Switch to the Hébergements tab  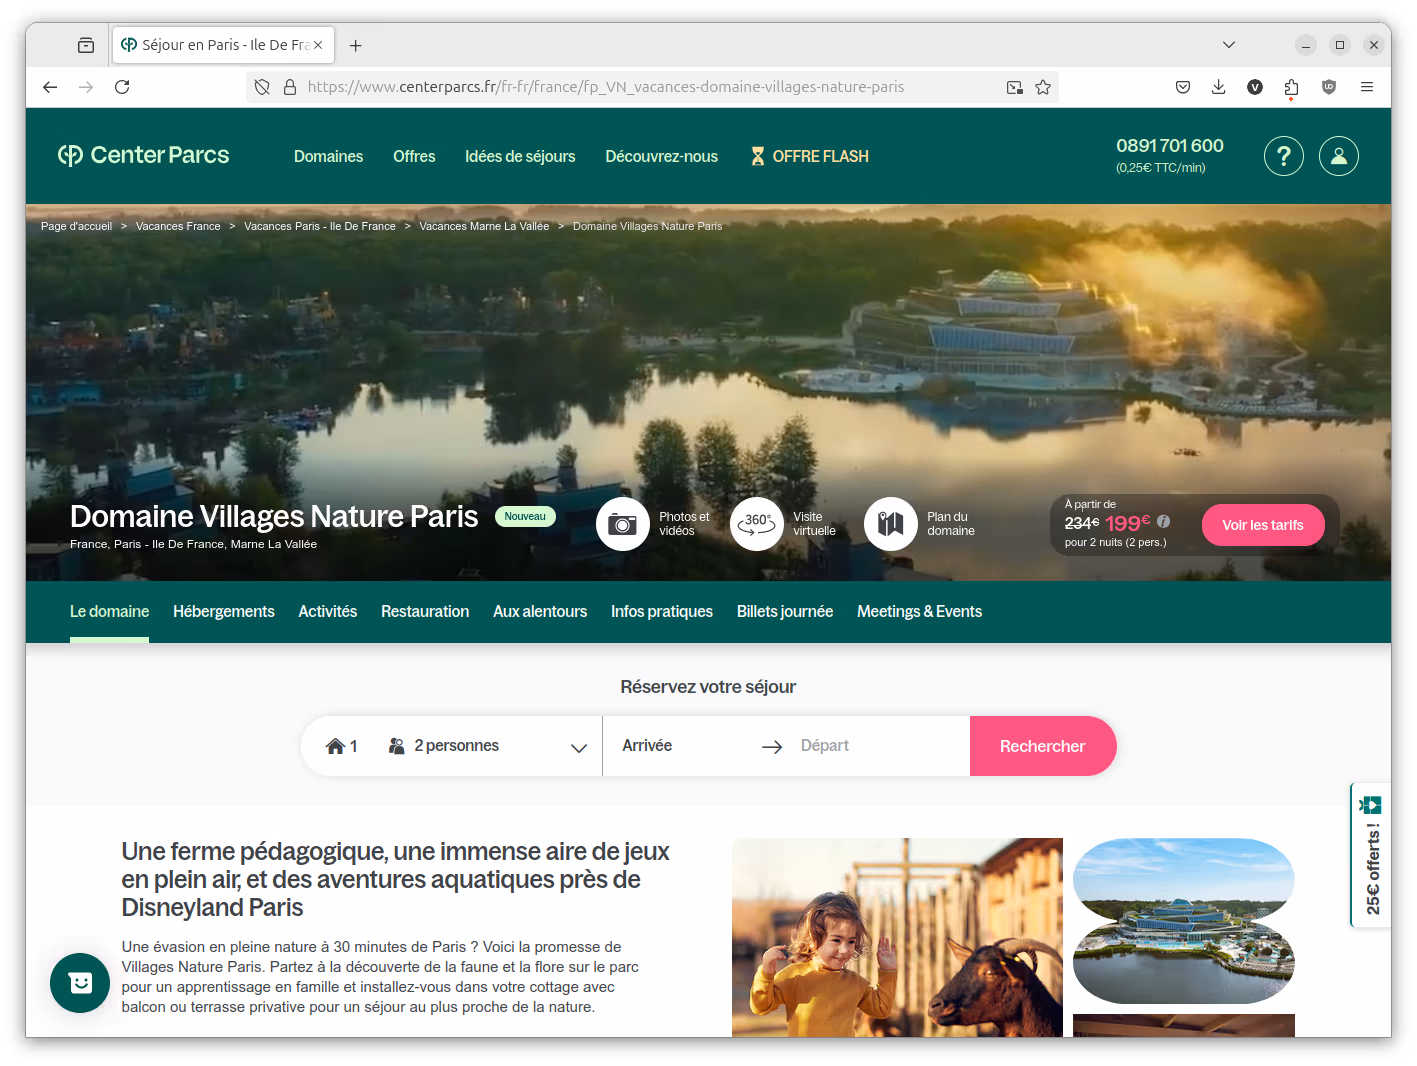(223, 611)
